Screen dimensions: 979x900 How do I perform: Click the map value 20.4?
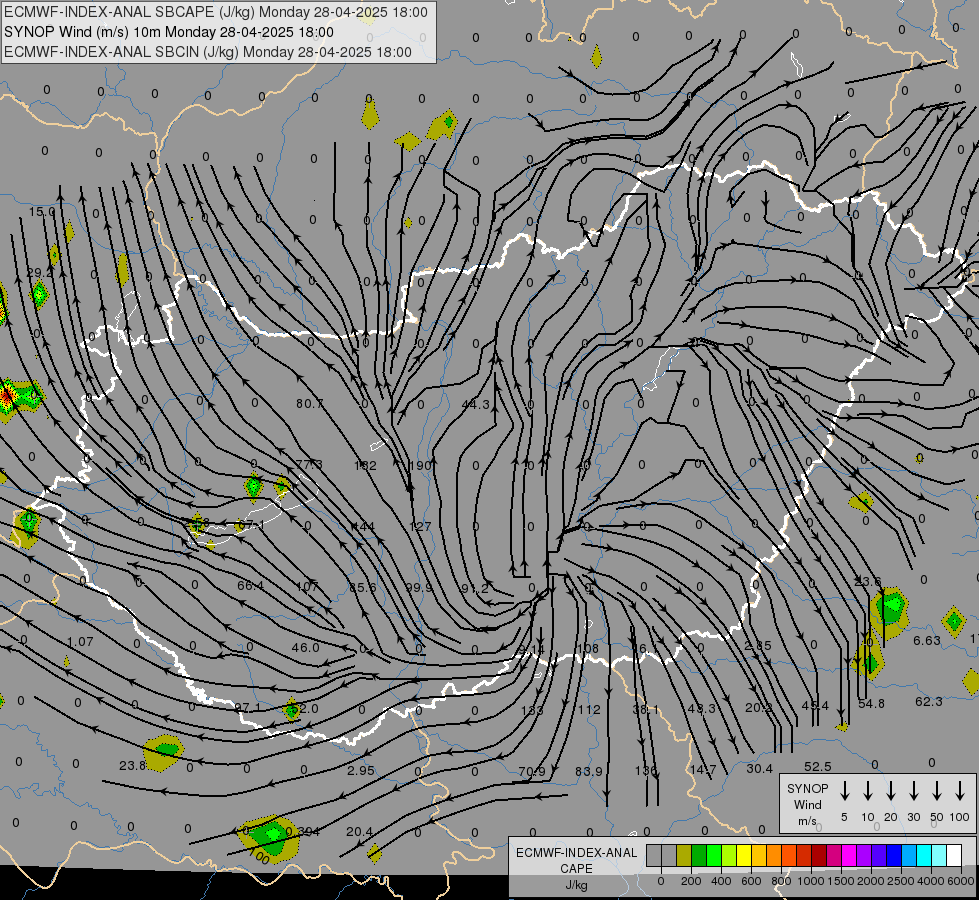point(359,831)
